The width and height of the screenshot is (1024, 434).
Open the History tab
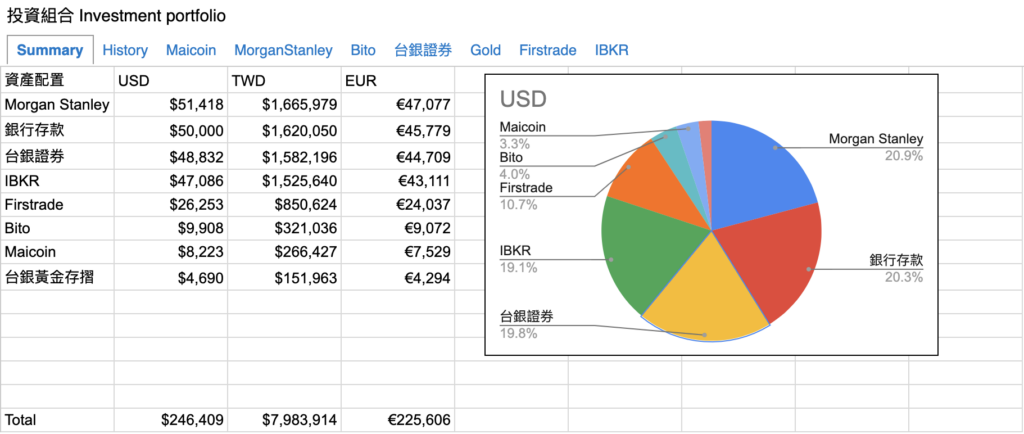(125, 50)
